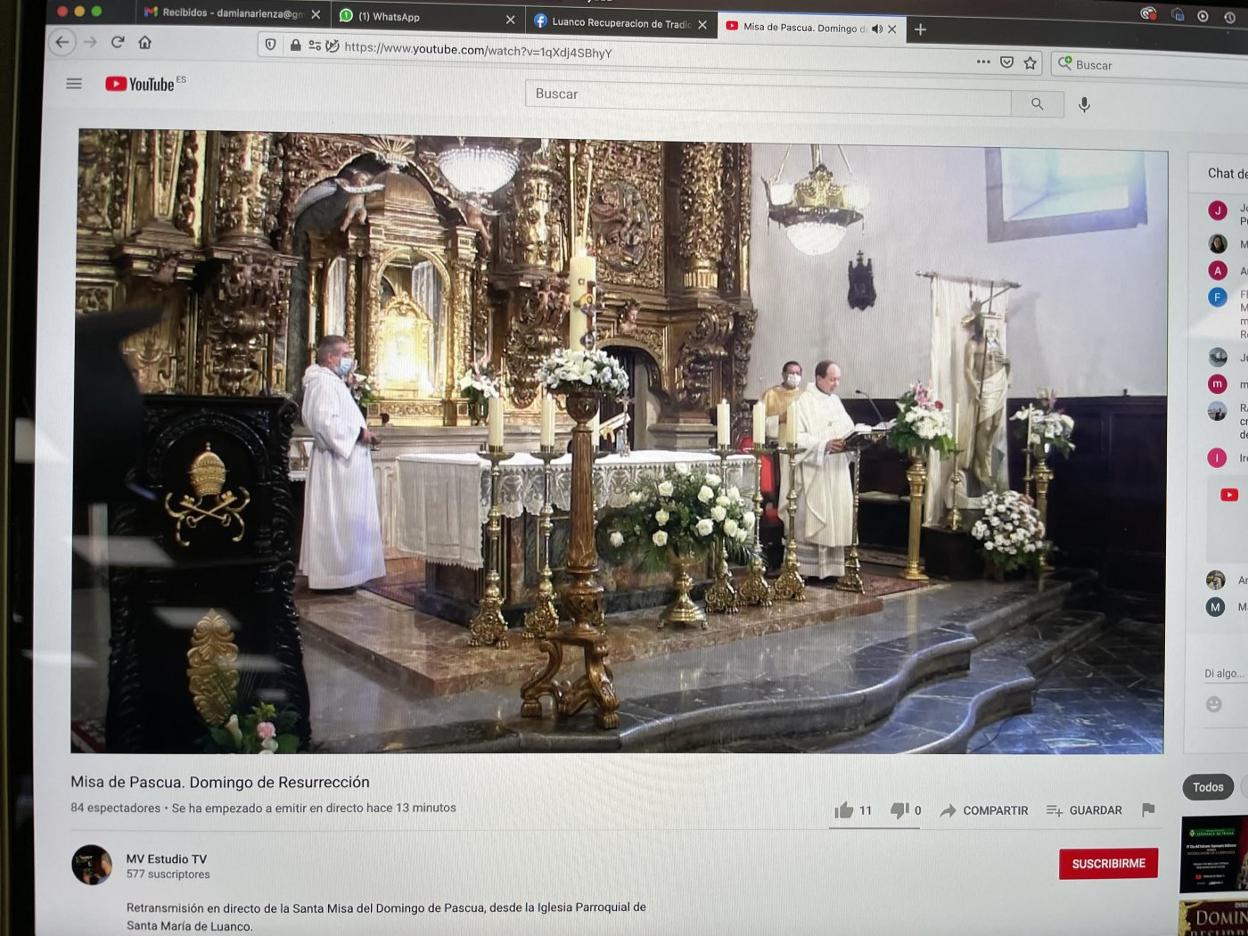Click the magnifier search button on YouTube
This screenshot has width=1248, height=936.
pos(1037,104)
